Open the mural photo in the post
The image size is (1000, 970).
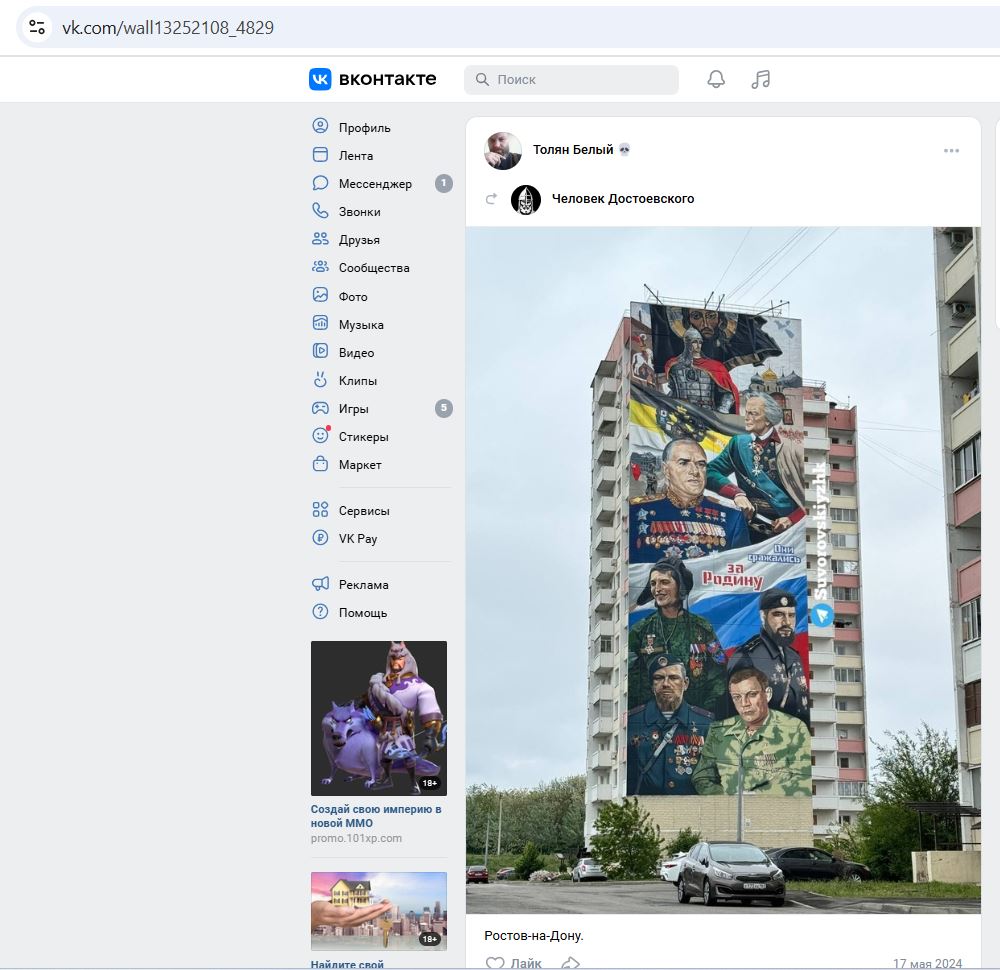(723, 570)
